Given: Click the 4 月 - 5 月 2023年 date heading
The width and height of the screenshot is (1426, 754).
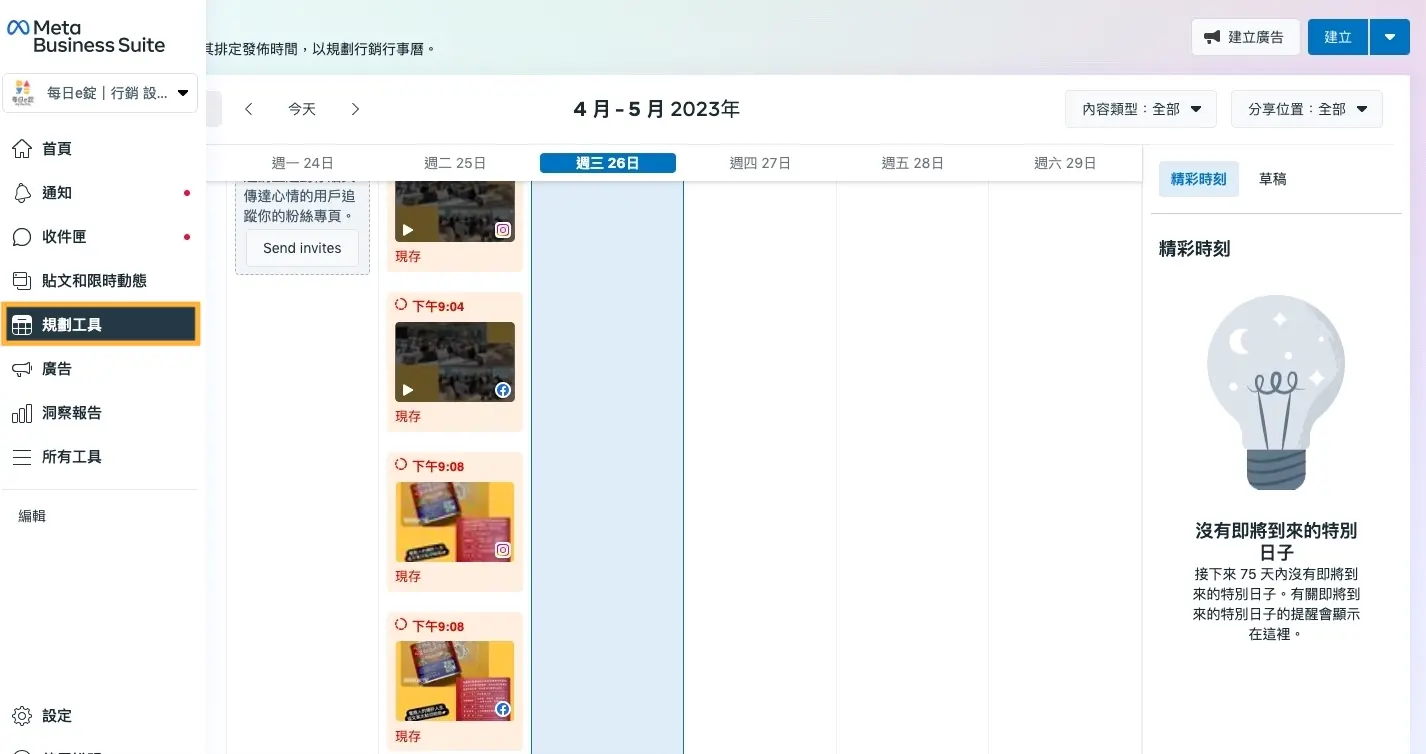Looking at the screenshot, I should [657, 109].
